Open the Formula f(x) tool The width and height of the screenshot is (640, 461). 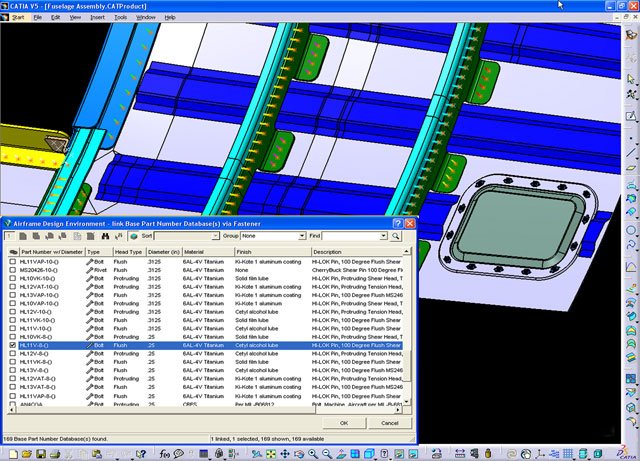click(x=164, y=454)
